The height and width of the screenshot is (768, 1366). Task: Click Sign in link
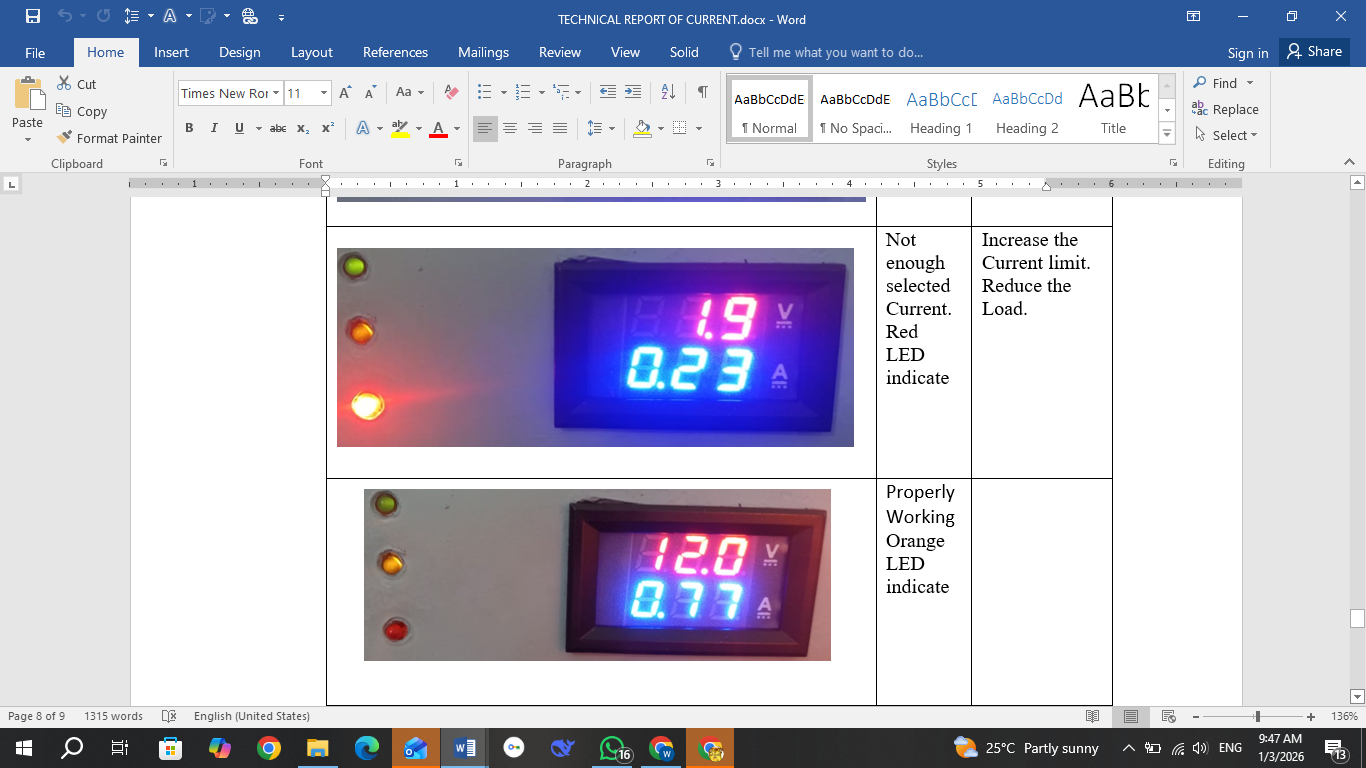point(1248,53)
